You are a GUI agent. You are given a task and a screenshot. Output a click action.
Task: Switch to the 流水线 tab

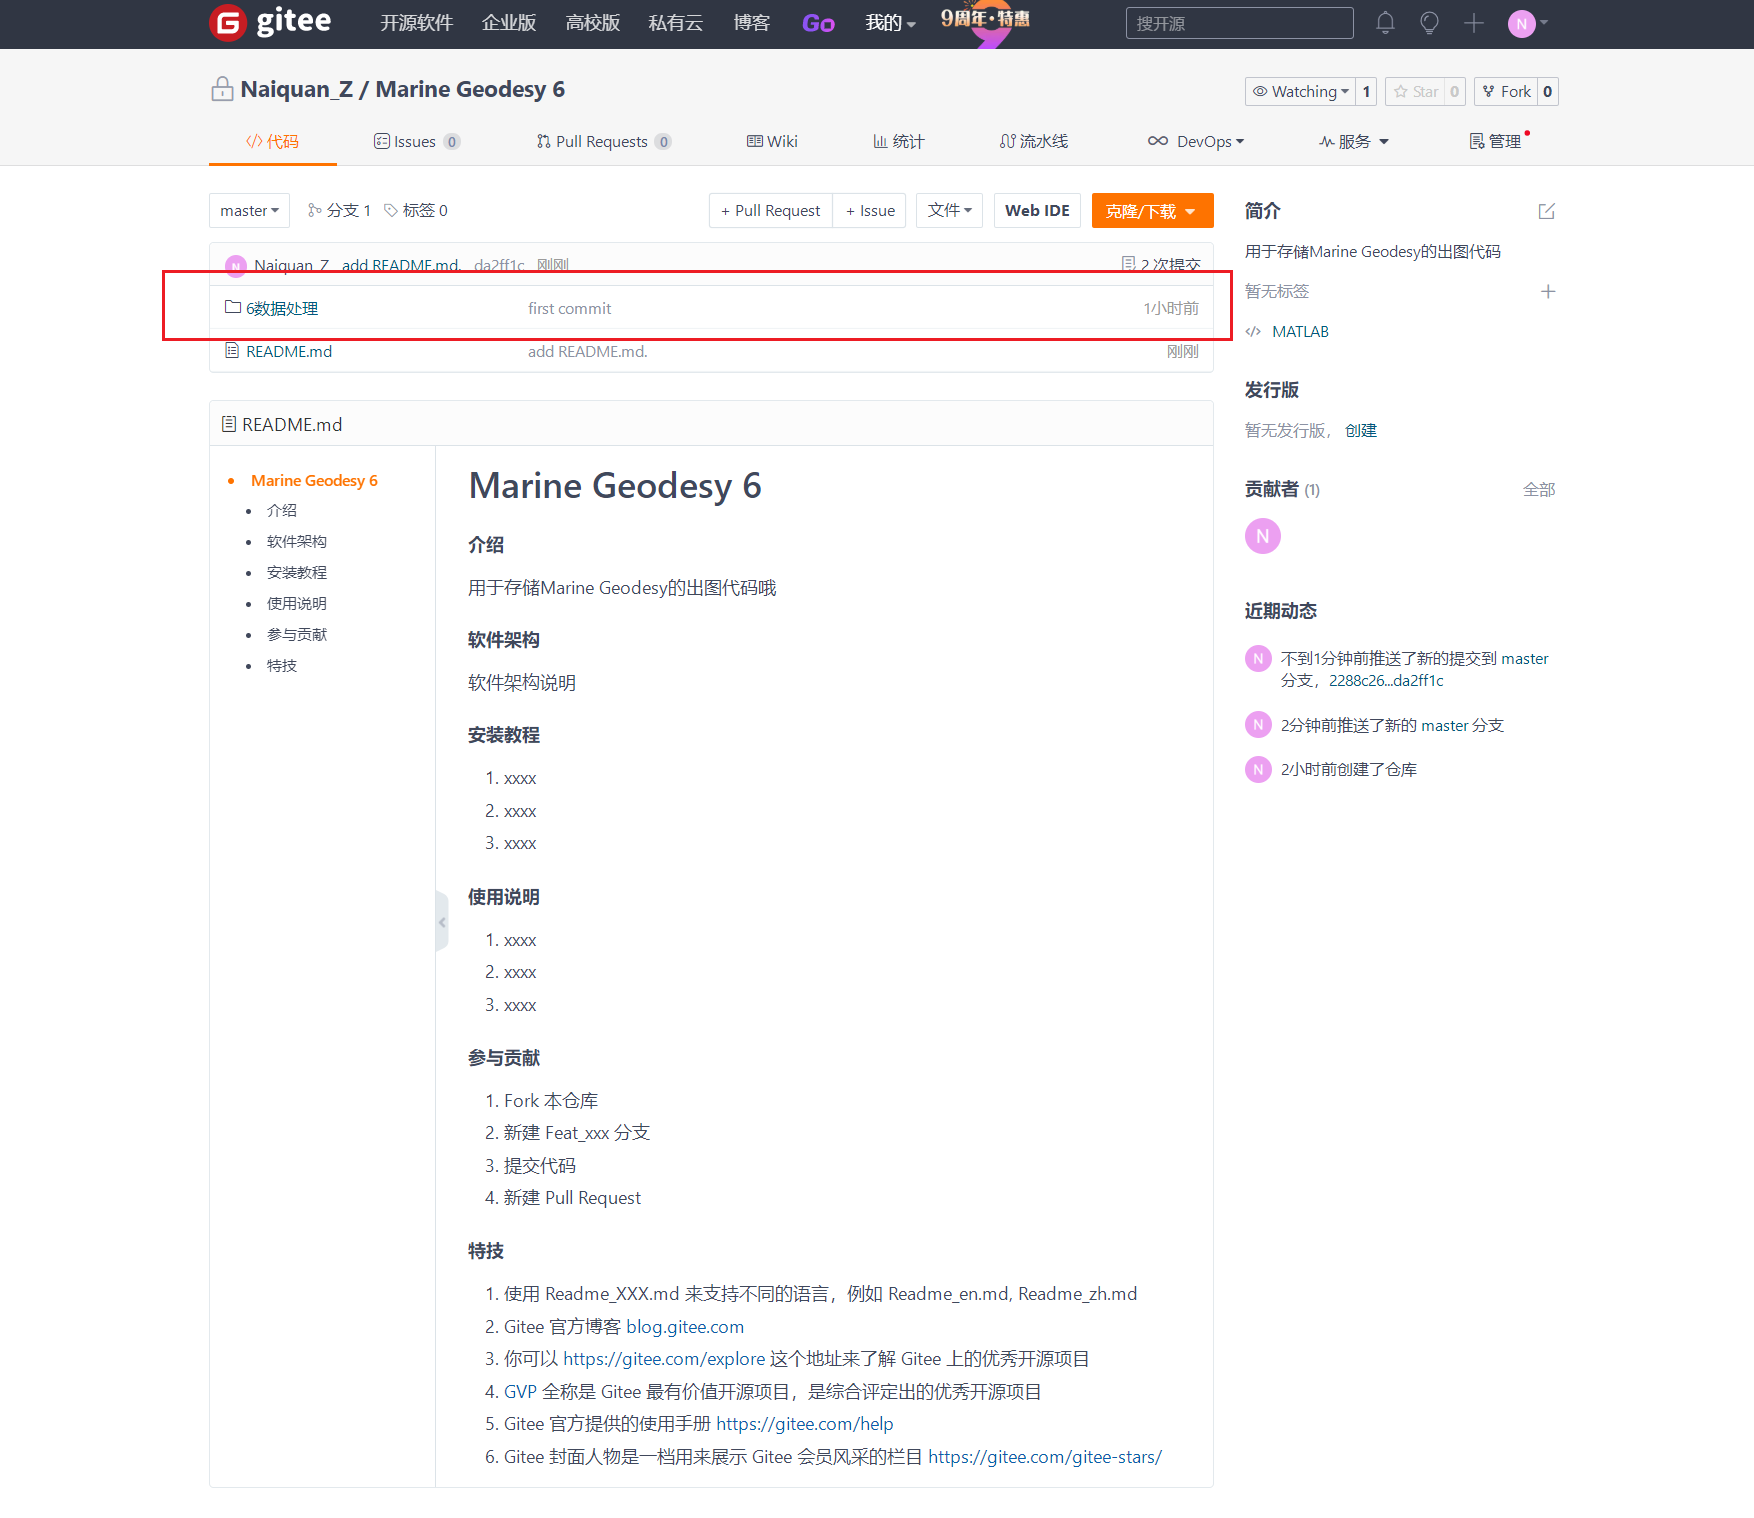1034,141
